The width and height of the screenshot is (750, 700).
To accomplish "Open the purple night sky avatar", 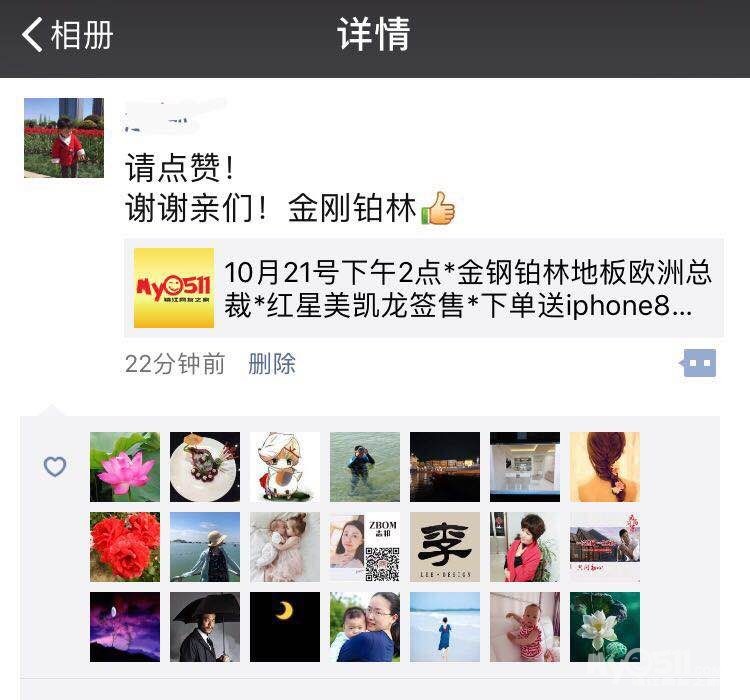I will pyautogui.click(x=125, y=627).
